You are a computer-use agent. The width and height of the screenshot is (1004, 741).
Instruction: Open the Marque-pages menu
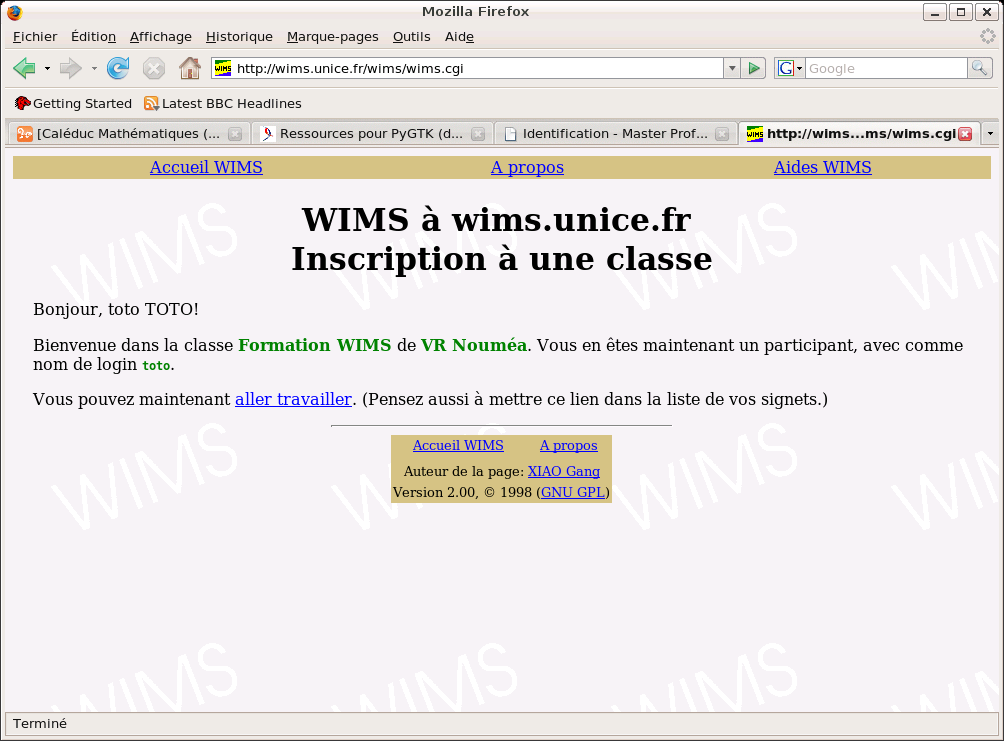coord(332,37)
